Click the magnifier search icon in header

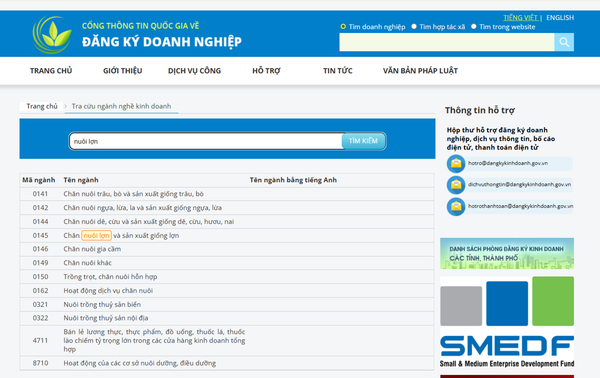(564, 42)
